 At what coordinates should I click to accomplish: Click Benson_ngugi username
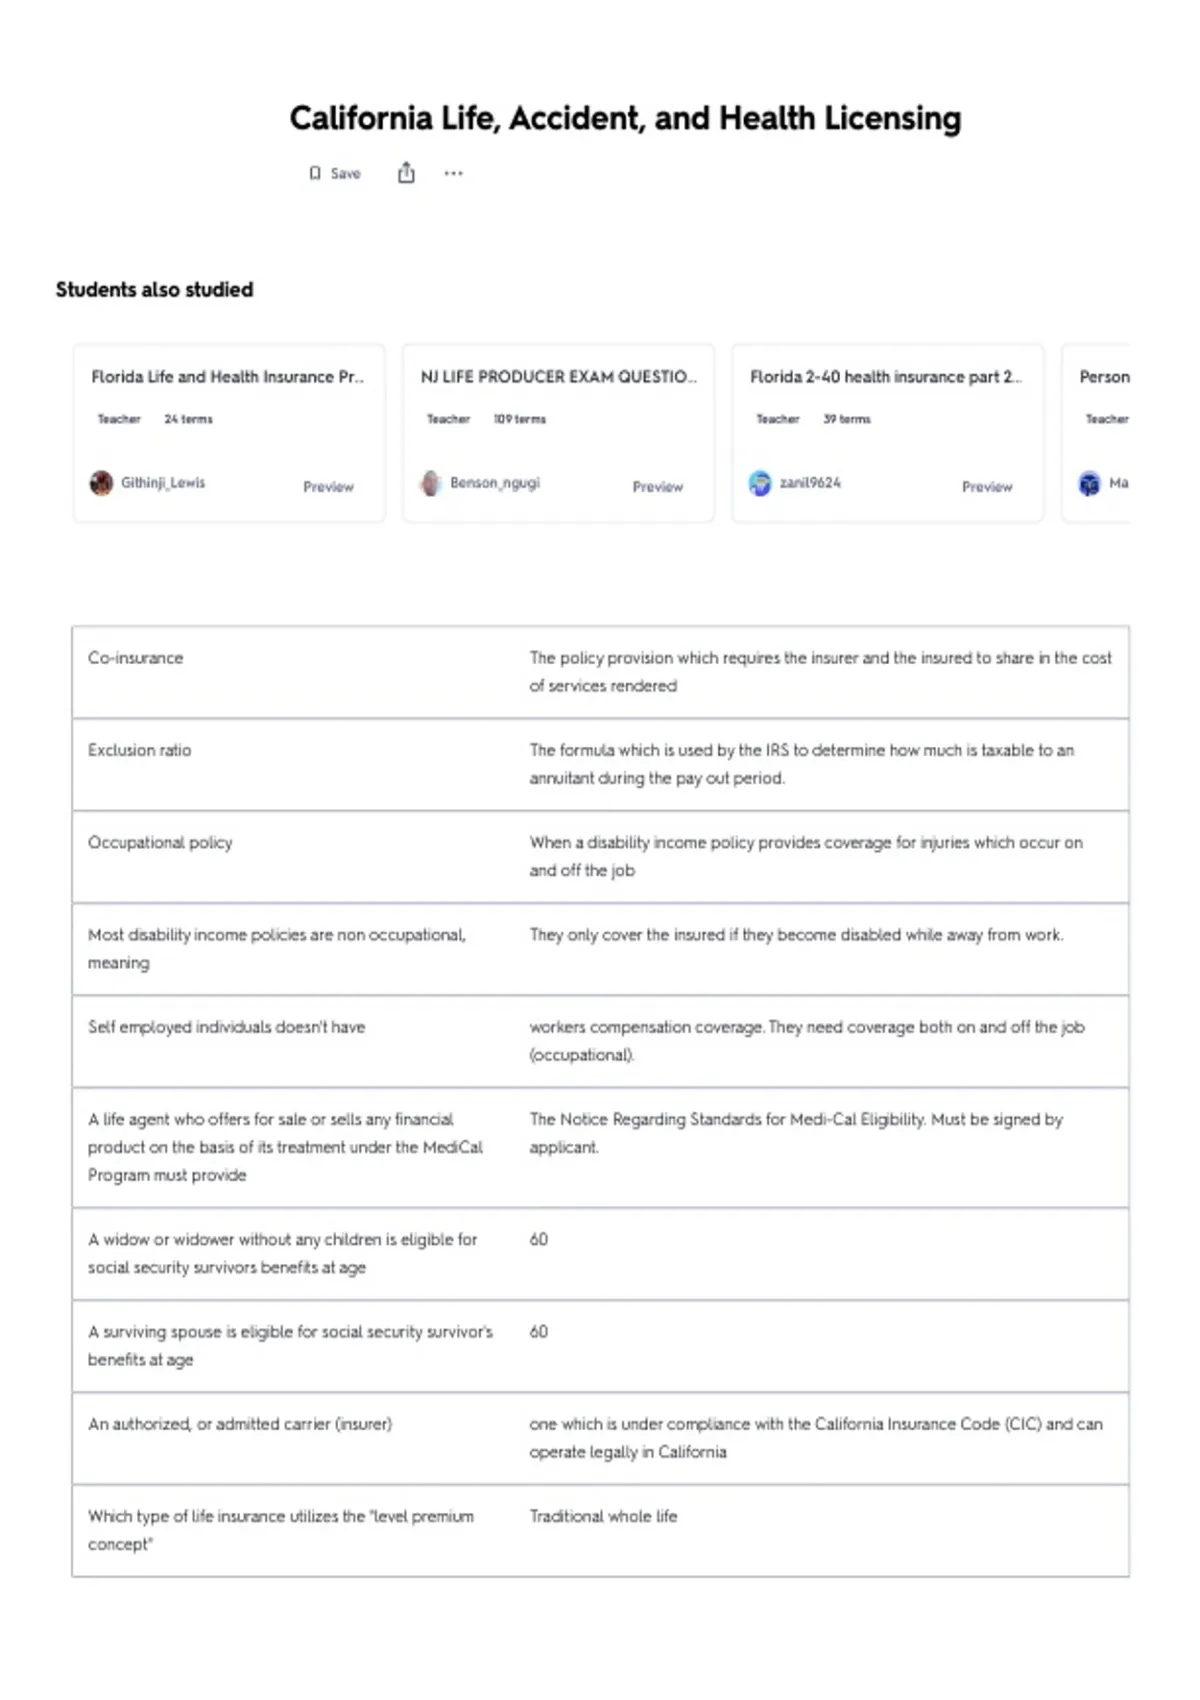click(x=495, y=482)
